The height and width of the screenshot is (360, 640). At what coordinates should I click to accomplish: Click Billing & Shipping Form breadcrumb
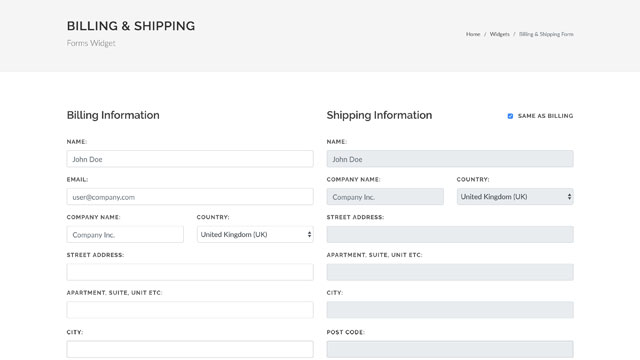click(x=546, y=34)
